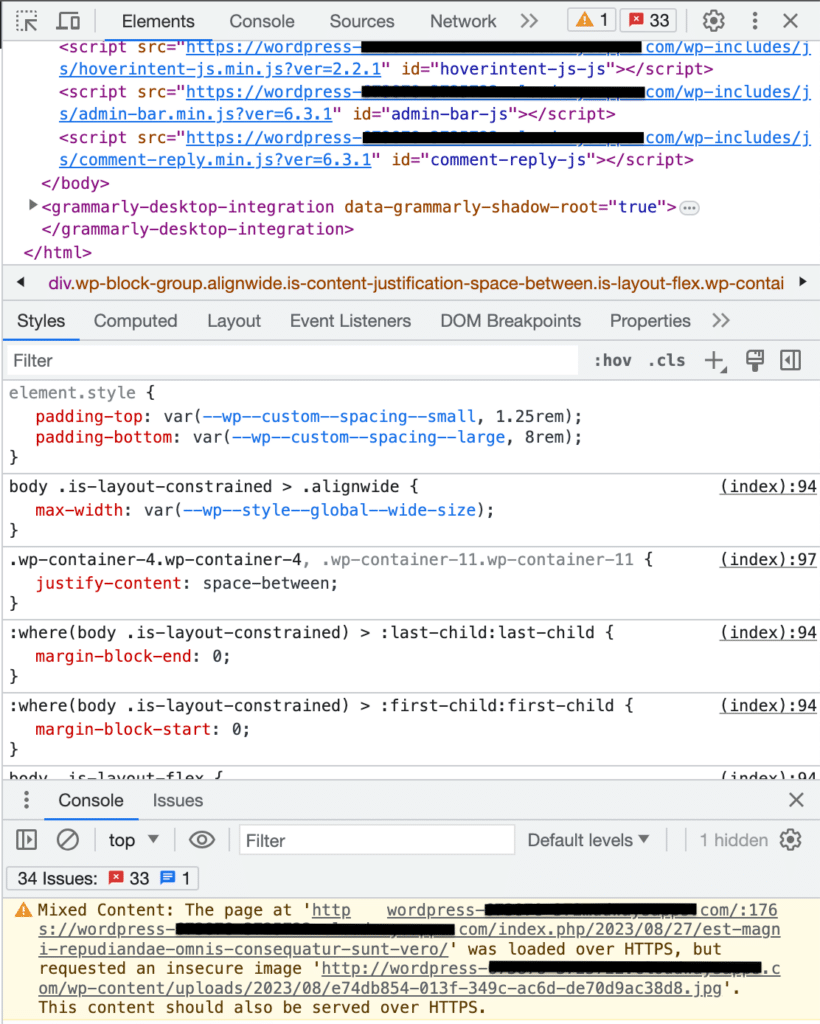Show the console sidebar panel
This screenshot has height=1024, width=820.
(27, 840)
